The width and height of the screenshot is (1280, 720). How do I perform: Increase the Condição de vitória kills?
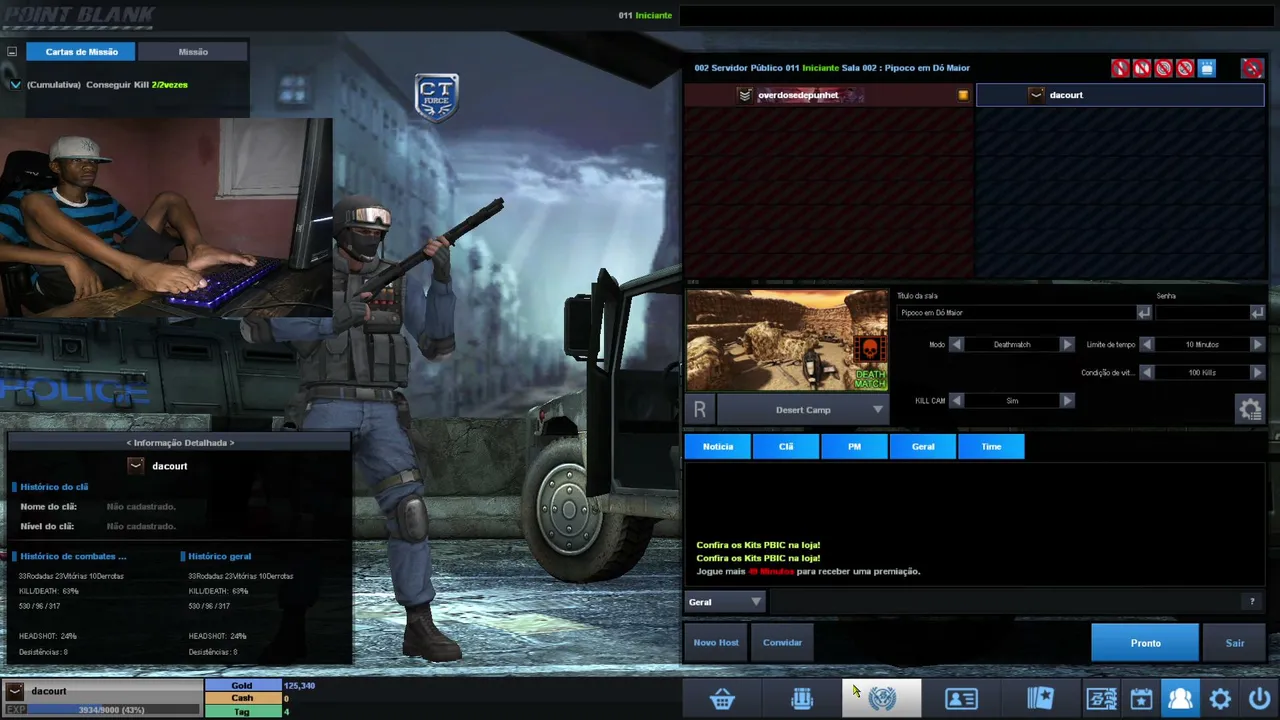click(1257, 372)
